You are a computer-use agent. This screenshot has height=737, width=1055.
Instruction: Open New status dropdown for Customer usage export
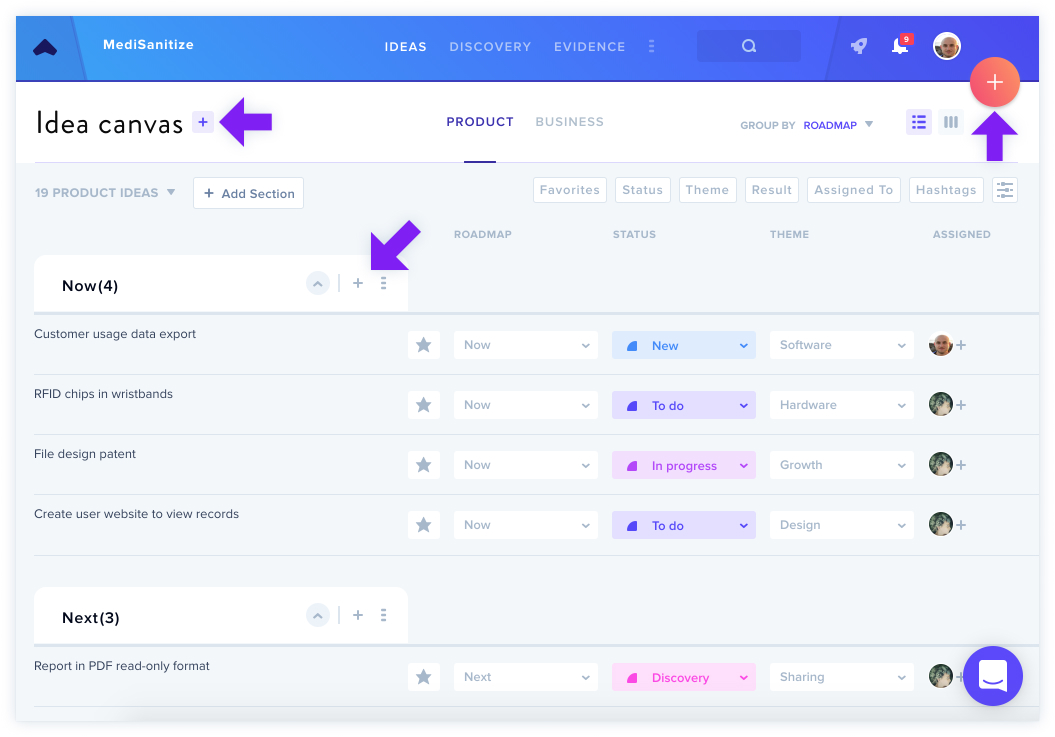[x=684, y=345]
